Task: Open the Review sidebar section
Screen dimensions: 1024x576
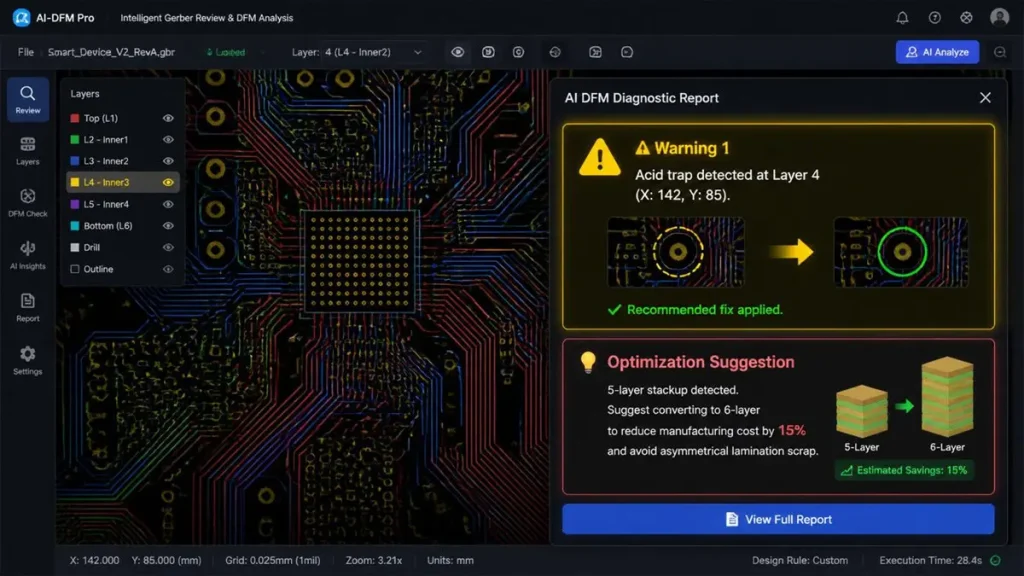Action: [x=27, y=100]
